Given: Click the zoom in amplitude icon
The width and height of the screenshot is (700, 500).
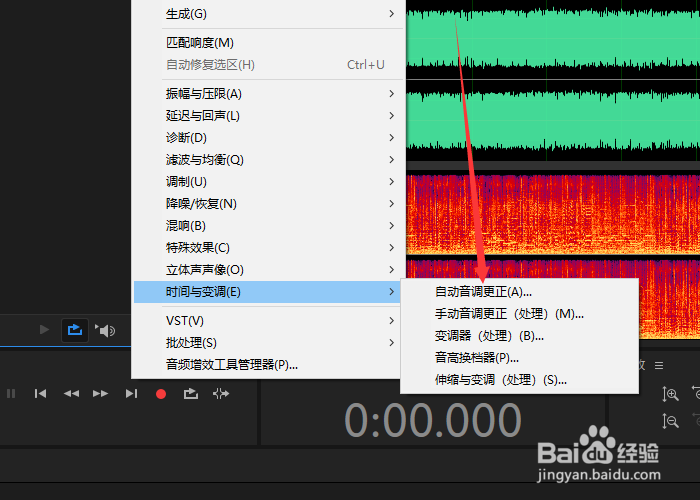Looking at the screenshot, I should 670,394.
